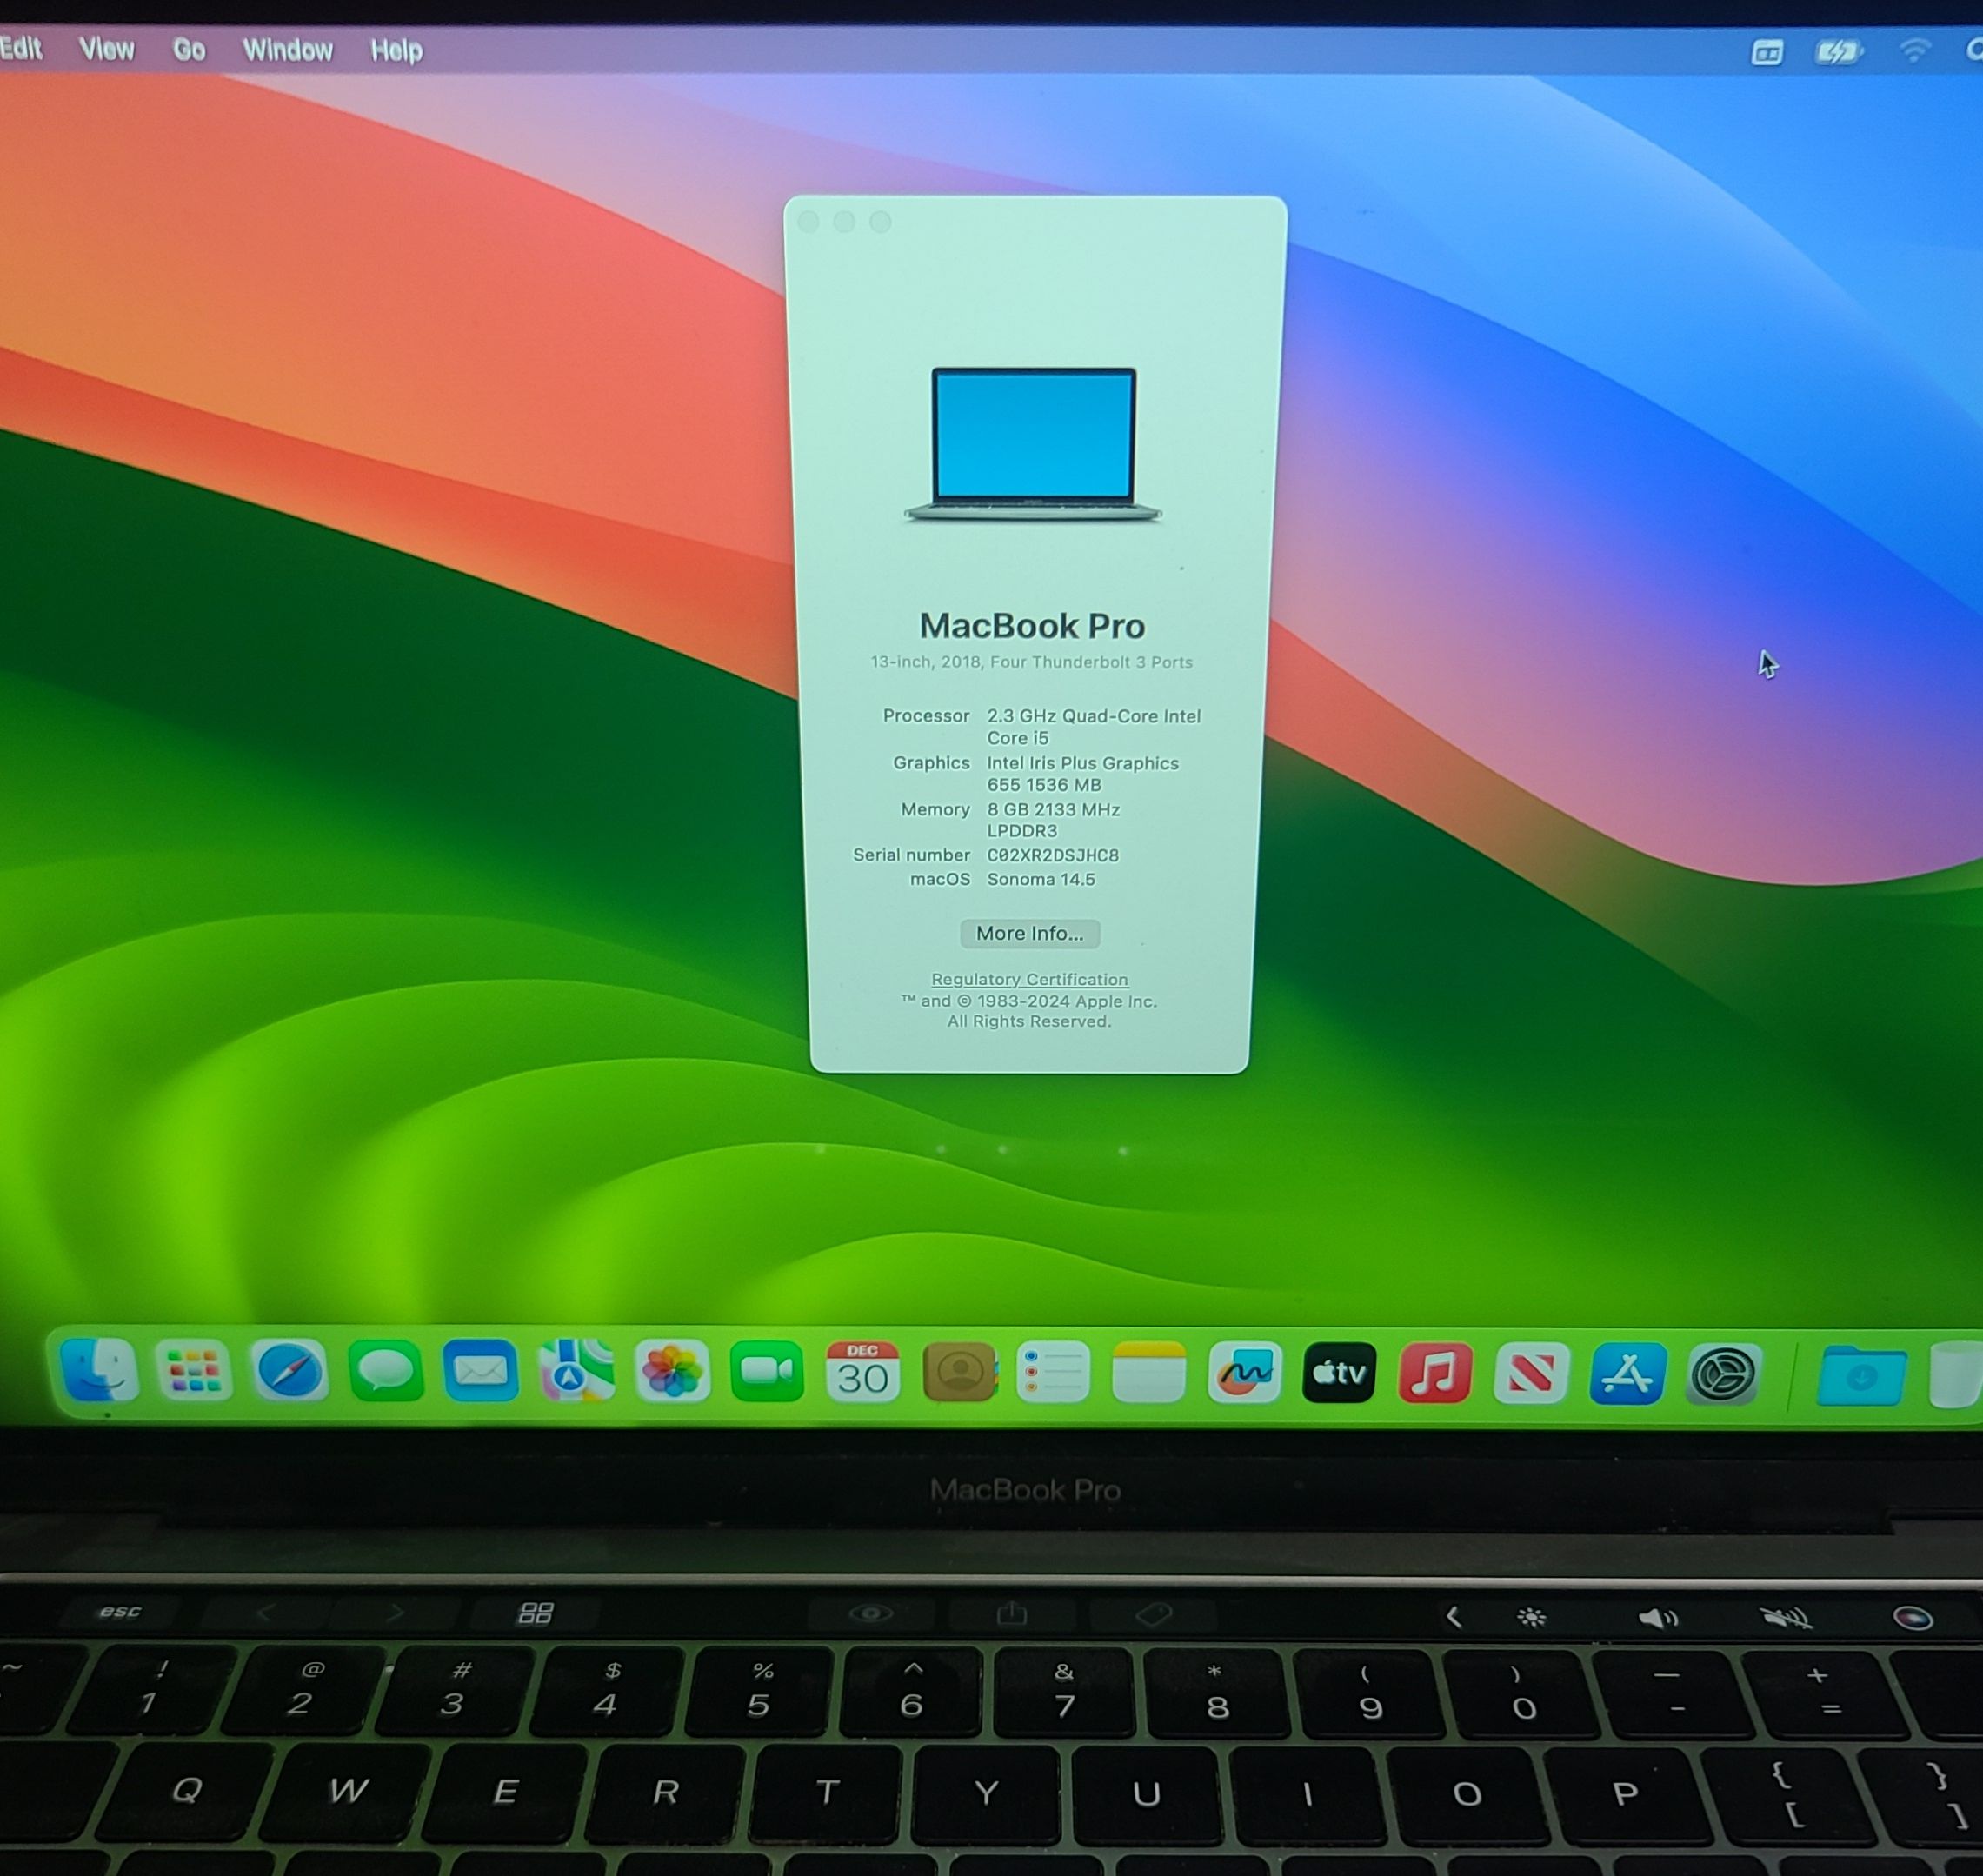Launch Launchpad from the Dock
The image size is (1983, 1876).
click(x=194, y=1370)
